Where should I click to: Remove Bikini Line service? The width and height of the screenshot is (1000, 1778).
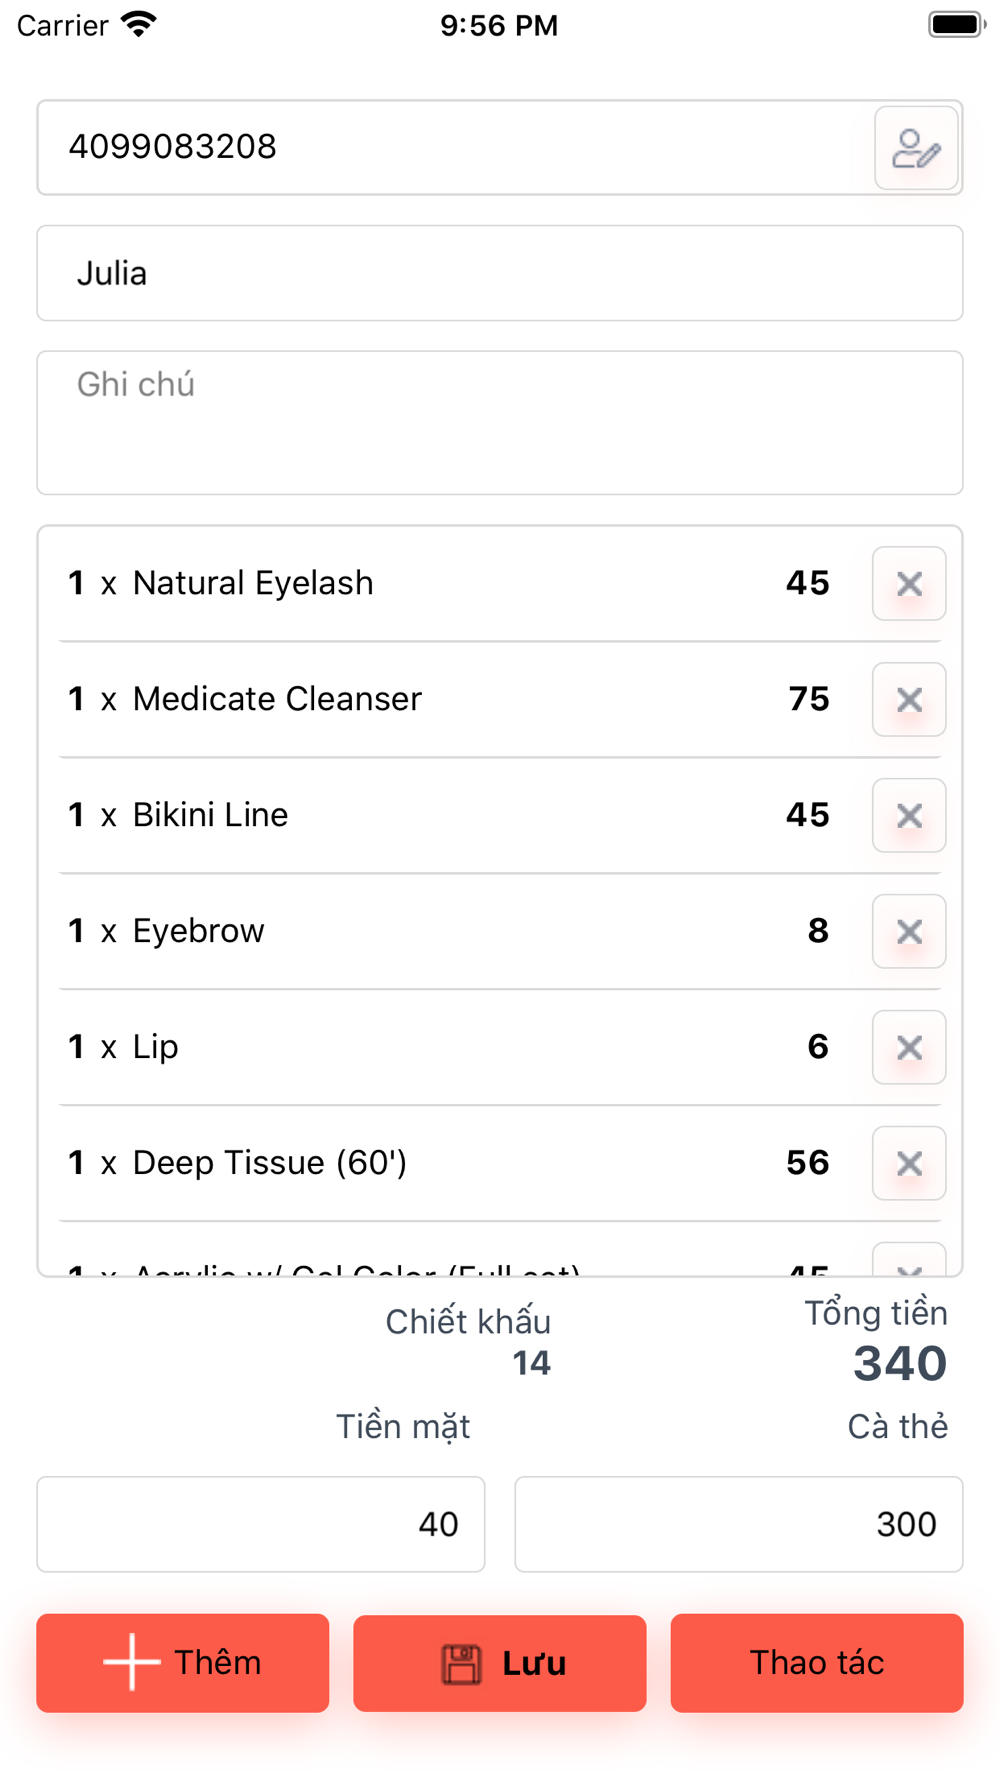pyautogui.click(x=908, y=816)
